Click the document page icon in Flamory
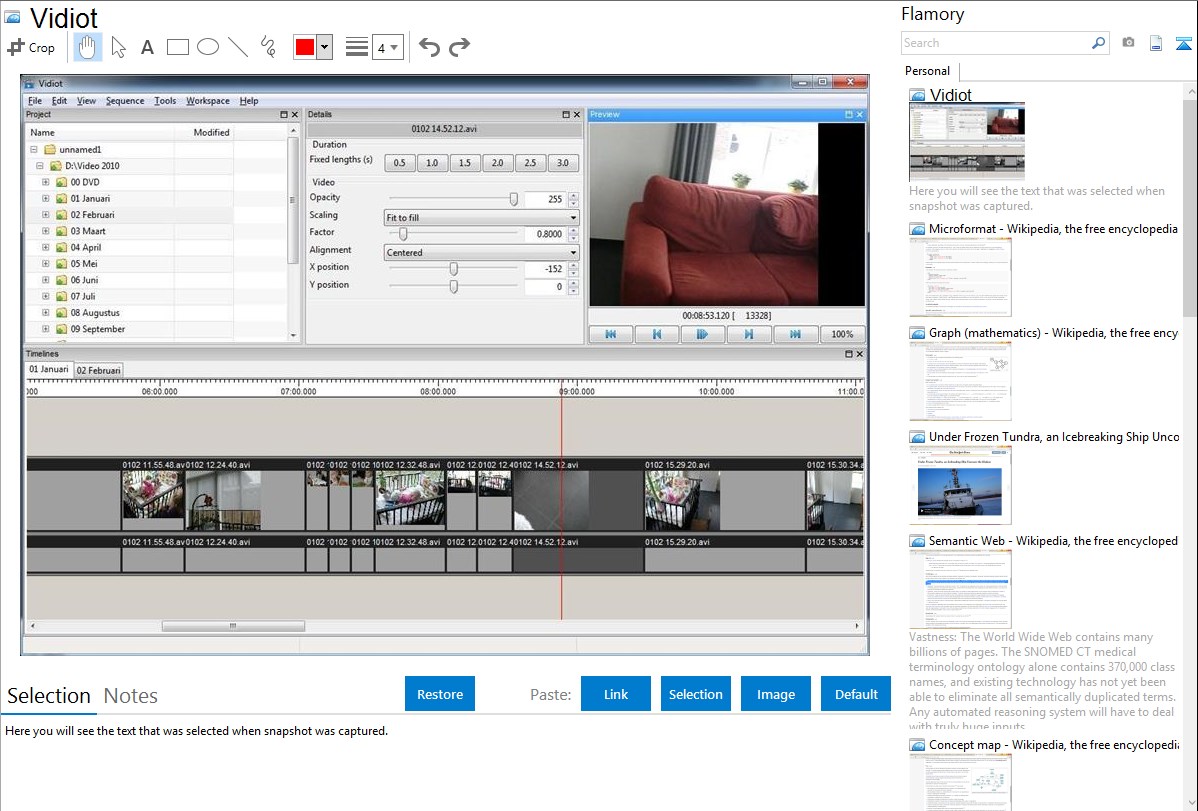1198x811 pixels. [x=1156, y=43]
